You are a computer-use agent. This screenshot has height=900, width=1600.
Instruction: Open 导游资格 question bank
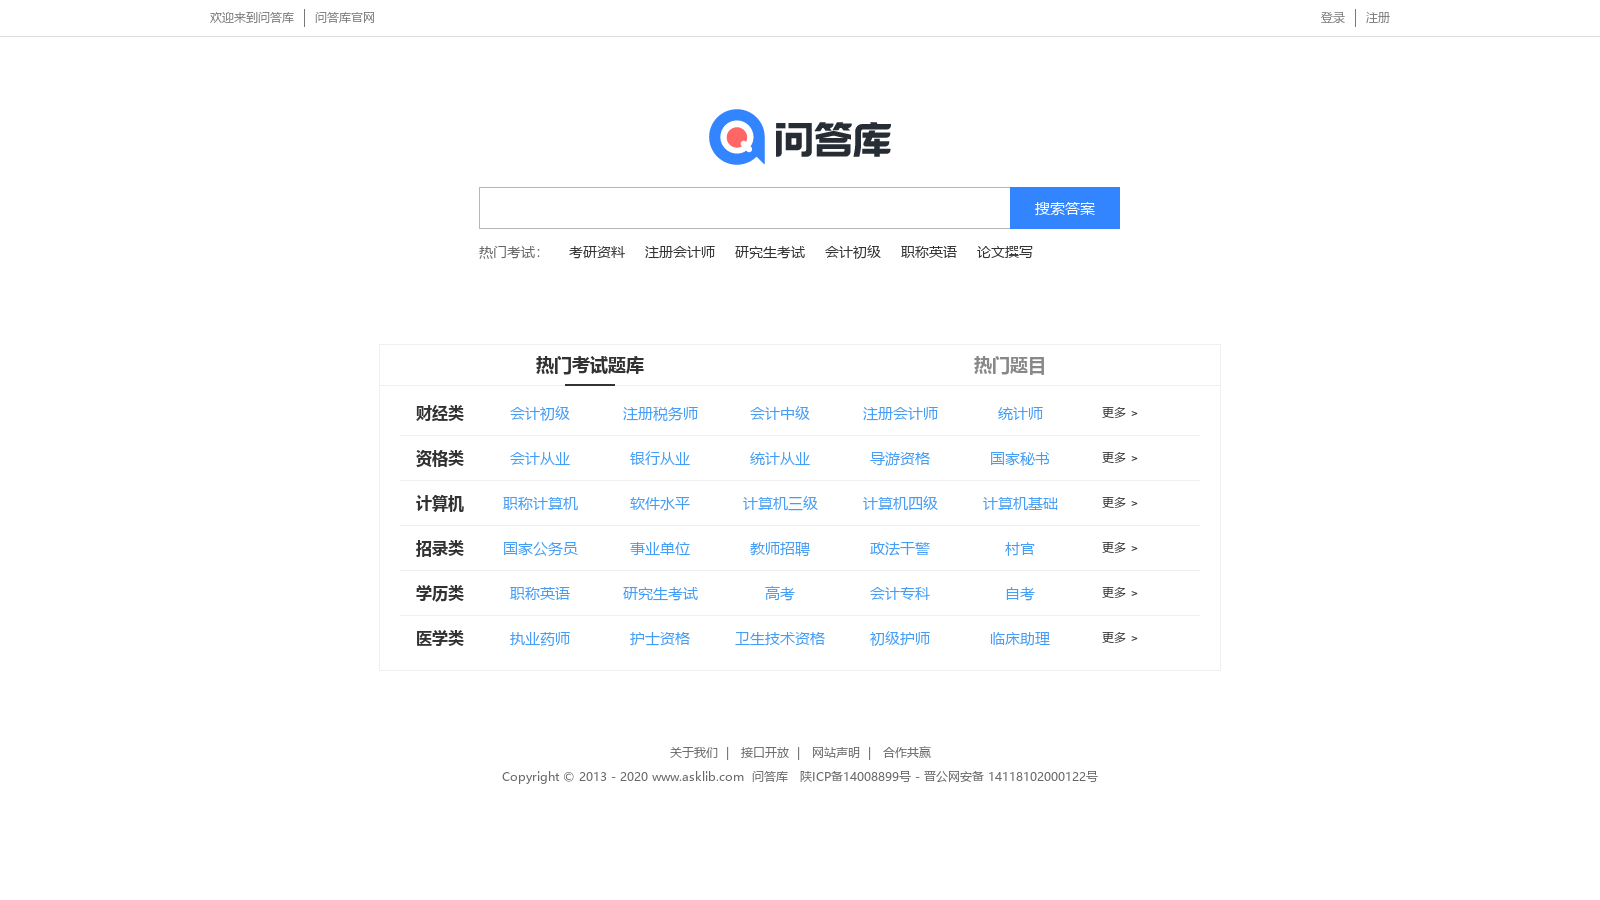coord(900,459)
